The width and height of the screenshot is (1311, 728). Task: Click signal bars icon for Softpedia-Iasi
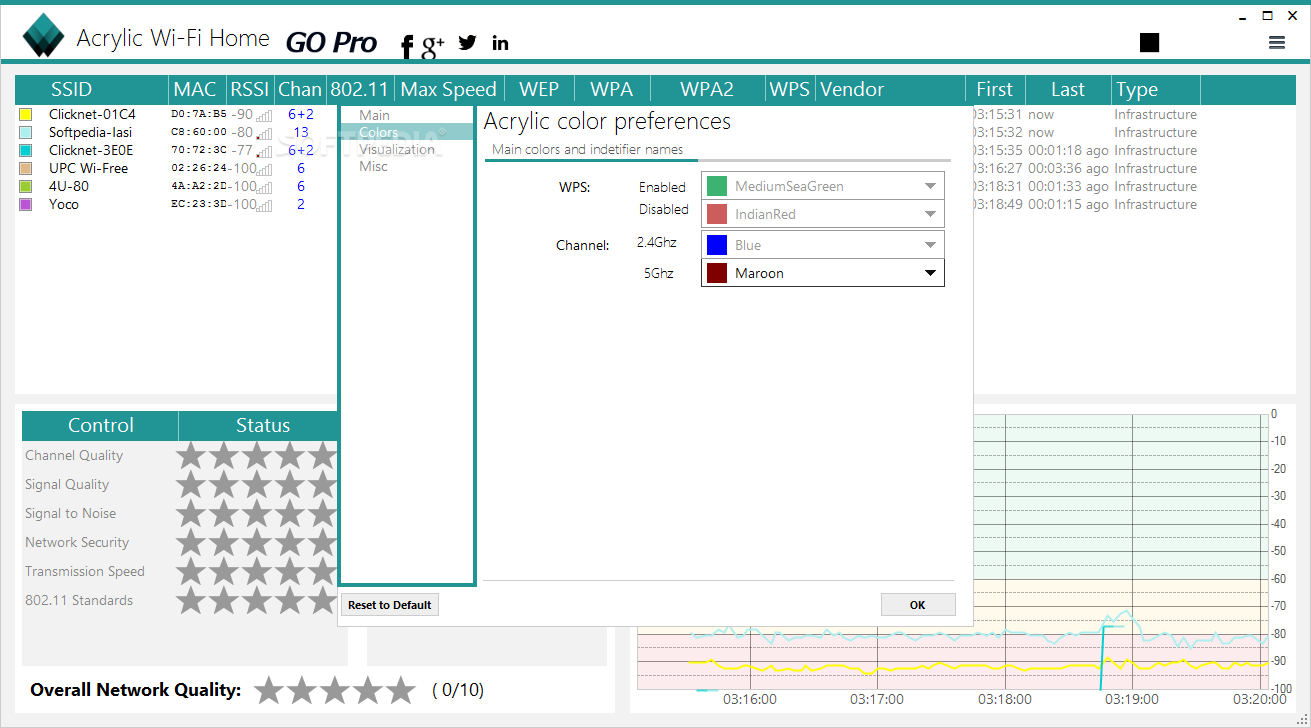coord(265,133)
